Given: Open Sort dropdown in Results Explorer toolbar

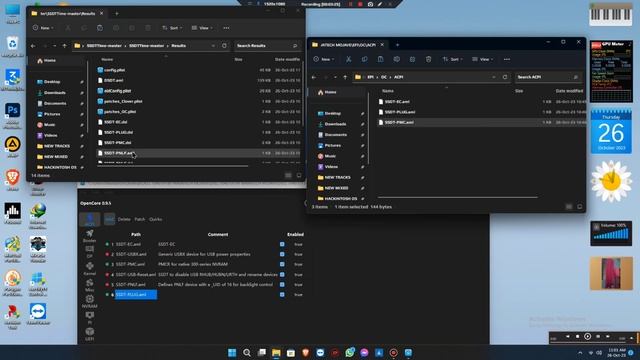Looking at the screenshot, I should tap(172, 28).
